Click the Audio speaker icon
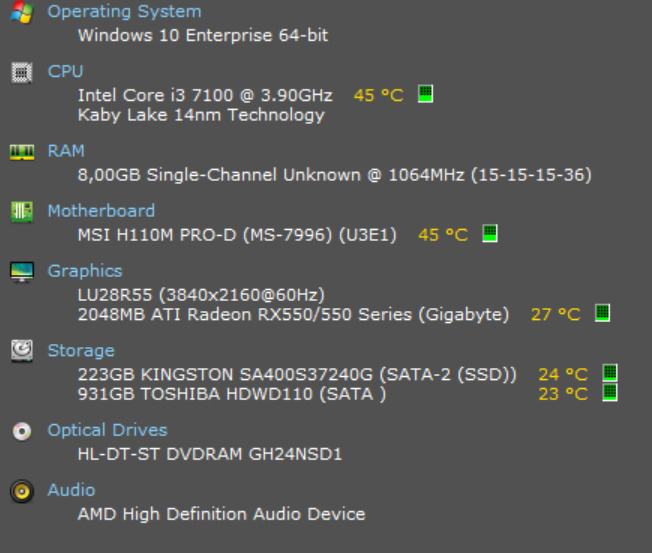This screenshot has width=652, height=553. (19, 491)
